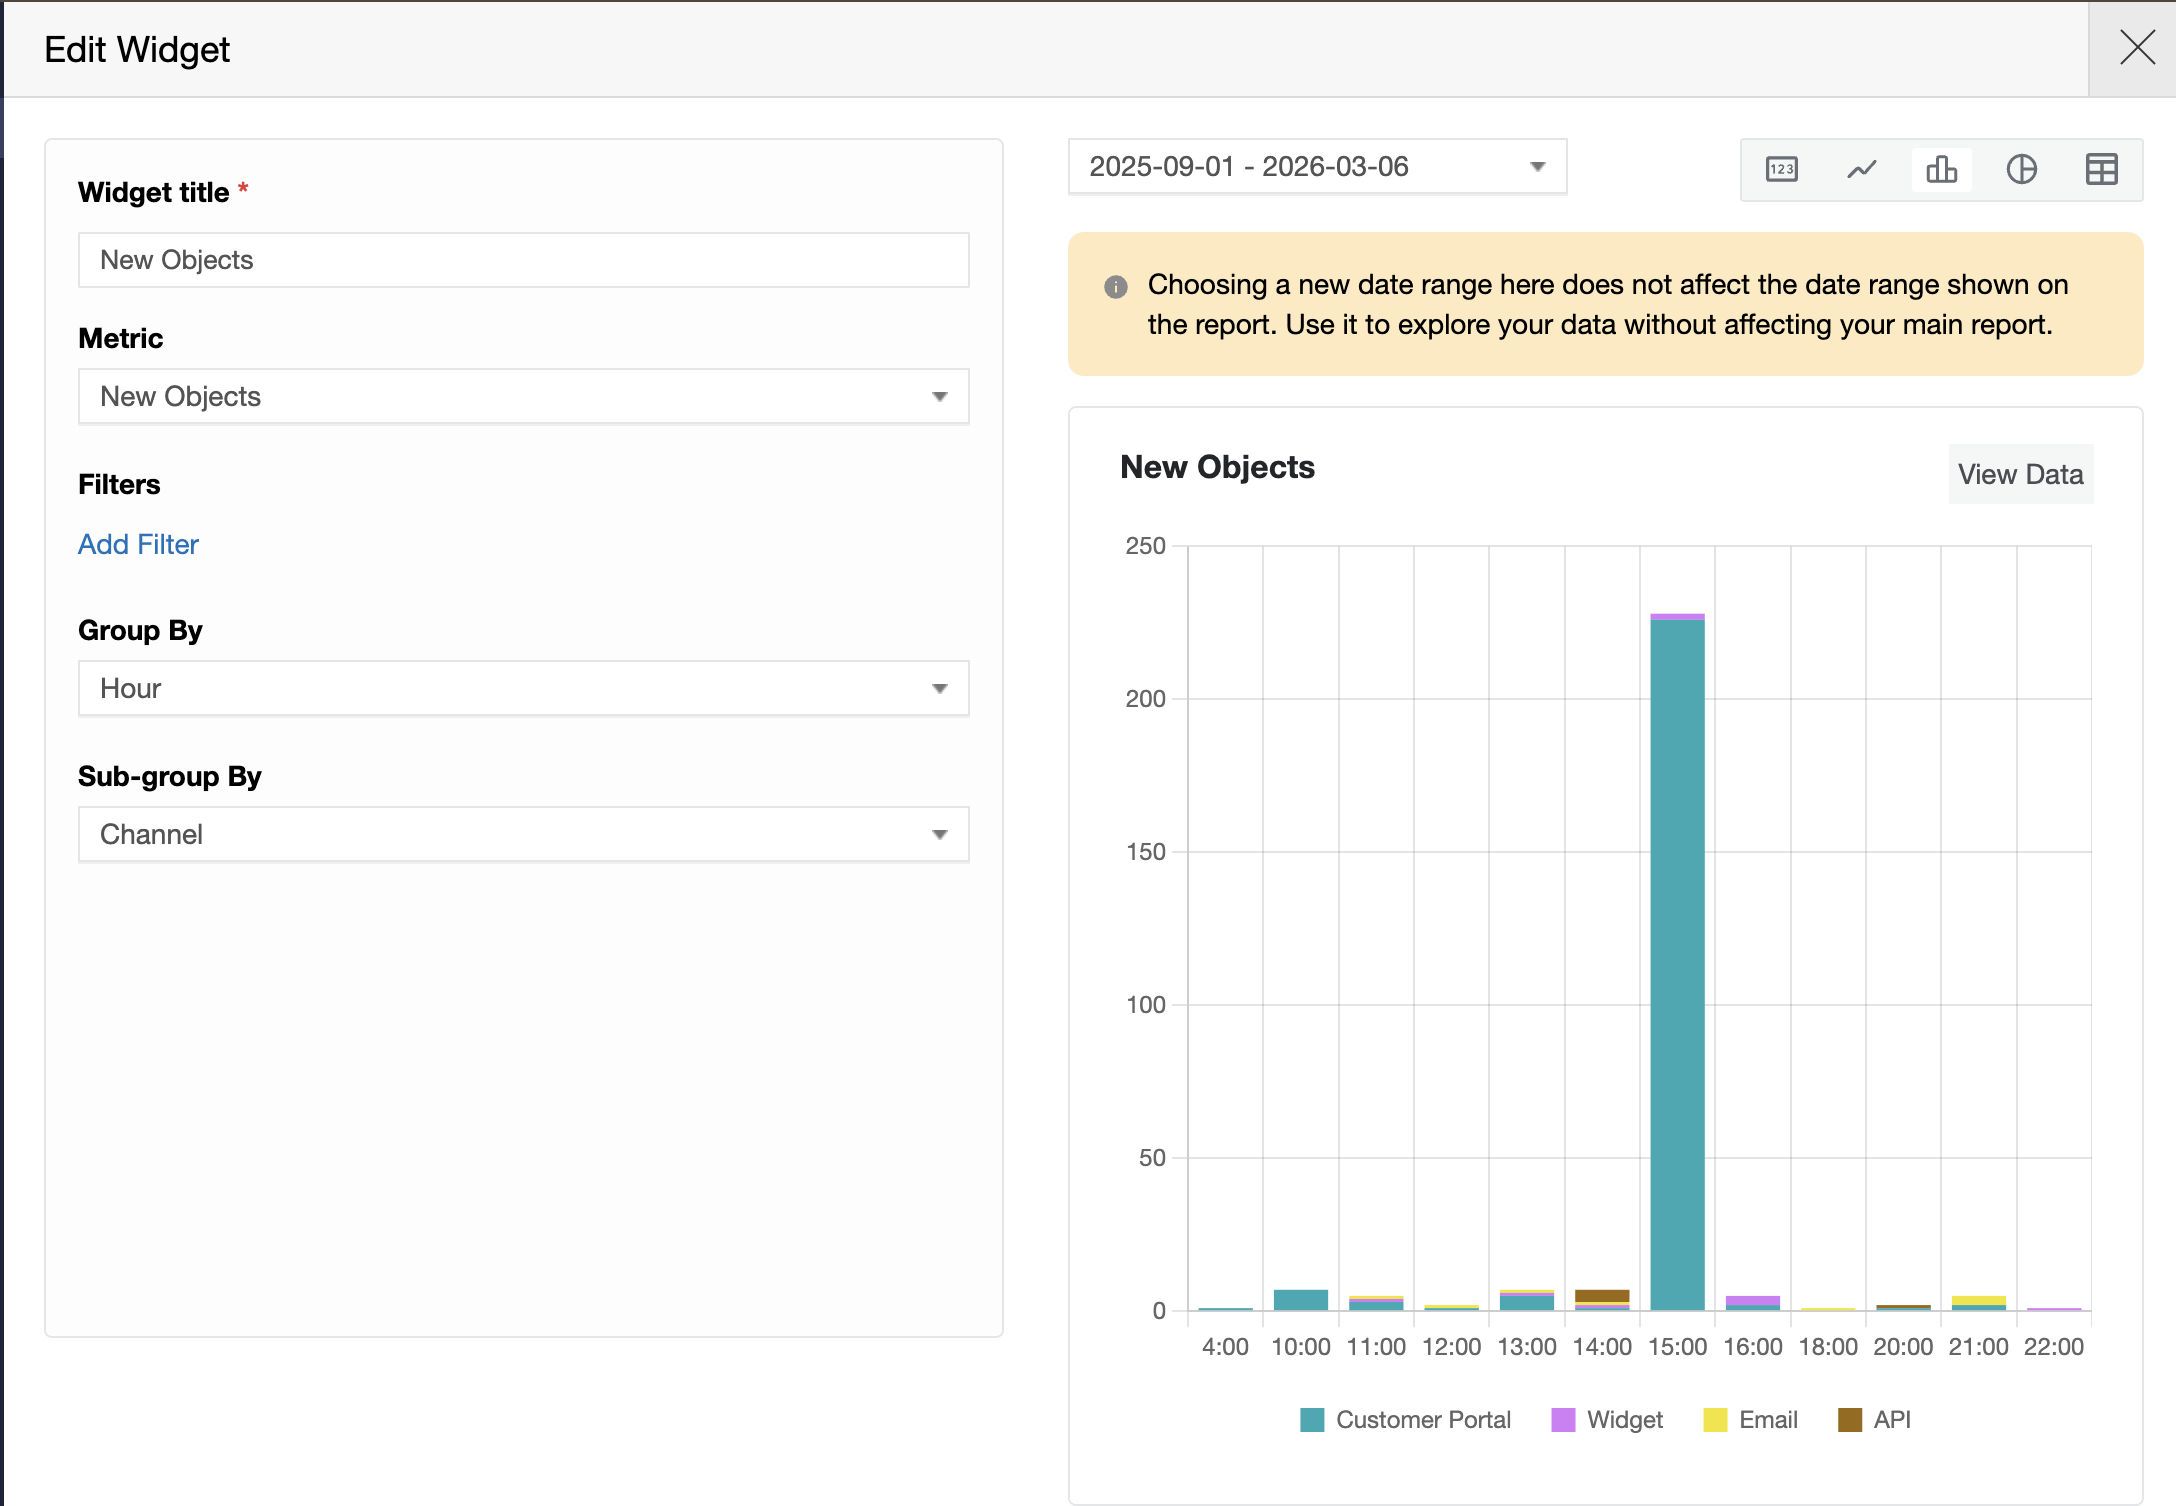Switch to pie chart icon
This screenshot has height=1506, width=2176.
click(x=2021, y=170)
